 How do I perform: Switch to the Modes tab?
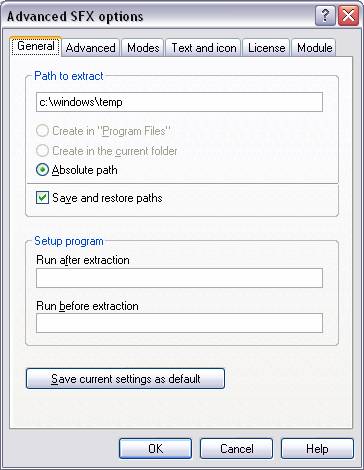click(x=143, y=48)
